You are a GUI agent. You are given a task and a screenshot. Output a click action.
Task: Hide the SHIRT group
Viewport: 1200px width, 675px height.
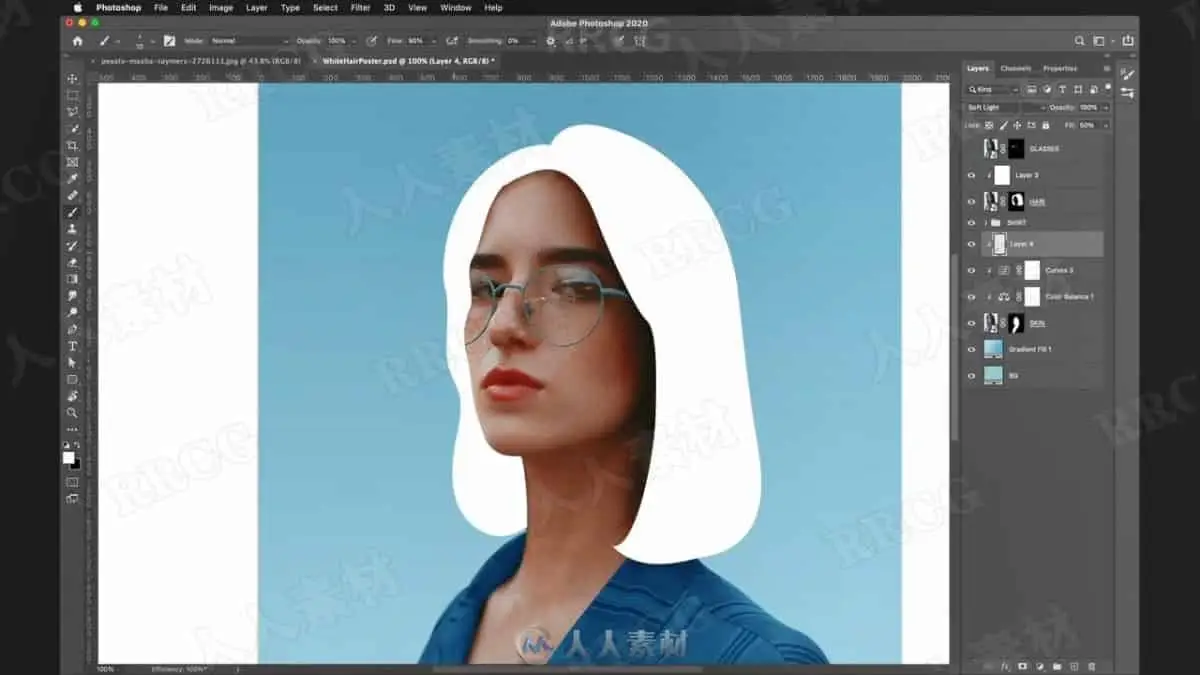[971, 222]
